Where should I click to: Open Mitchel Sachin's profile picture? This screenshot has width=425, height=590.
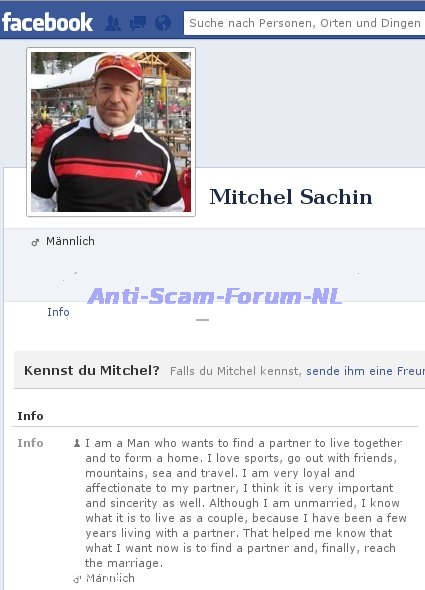pos(111,132)
